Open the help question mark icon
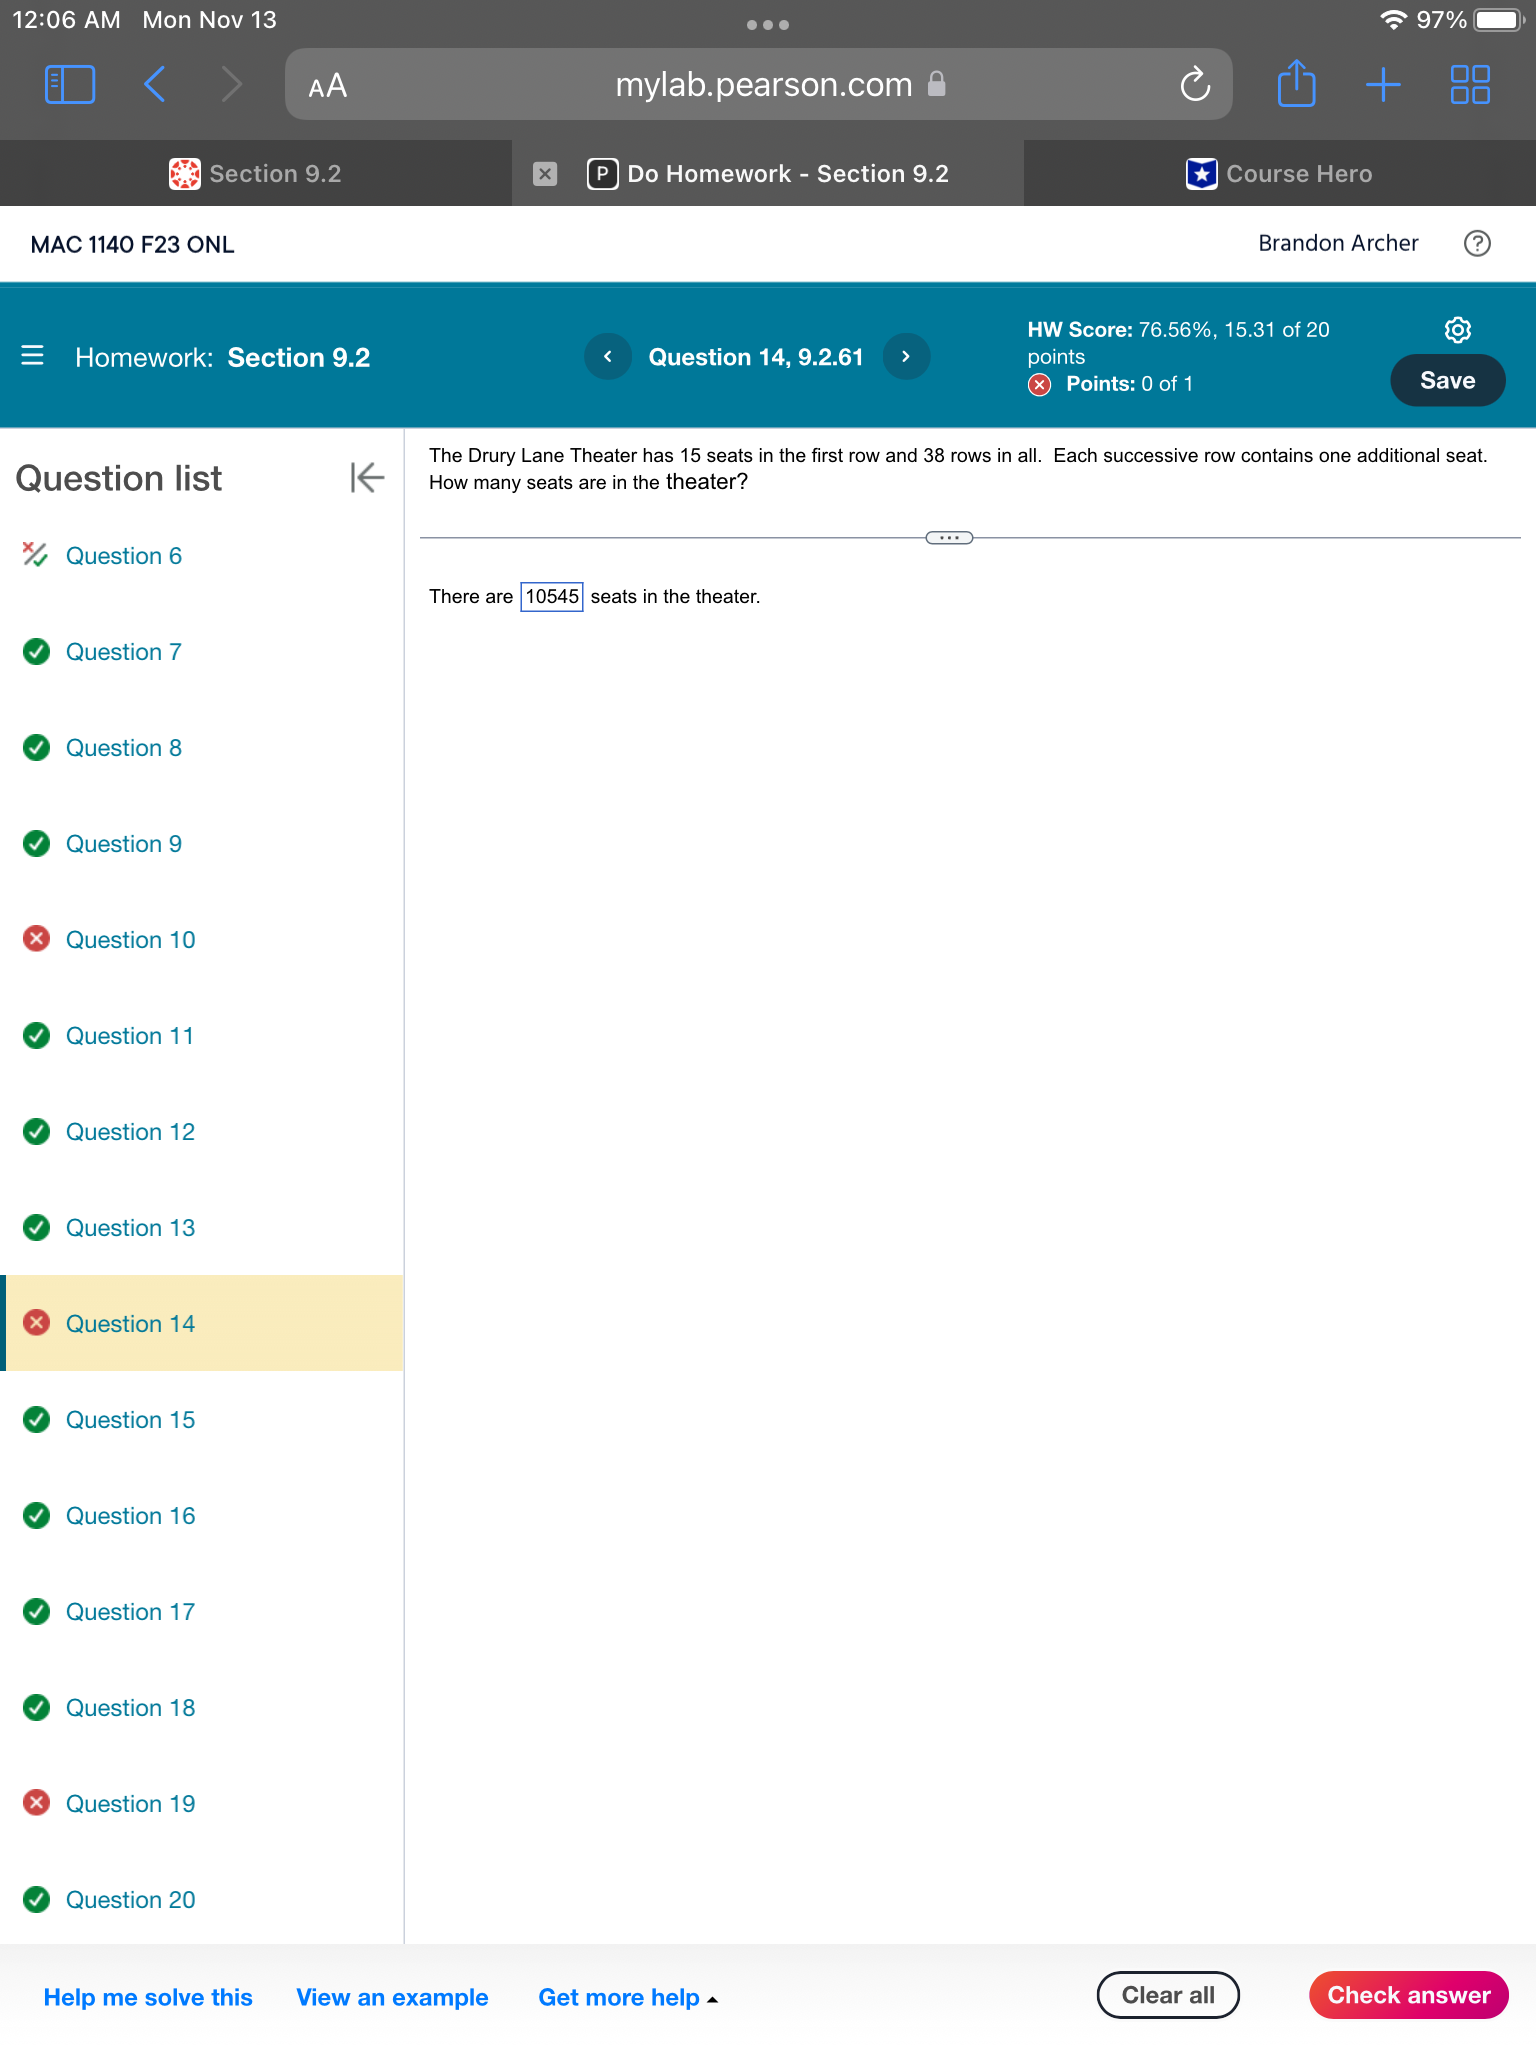The image size is (1536, 2048). point(1477,244)
